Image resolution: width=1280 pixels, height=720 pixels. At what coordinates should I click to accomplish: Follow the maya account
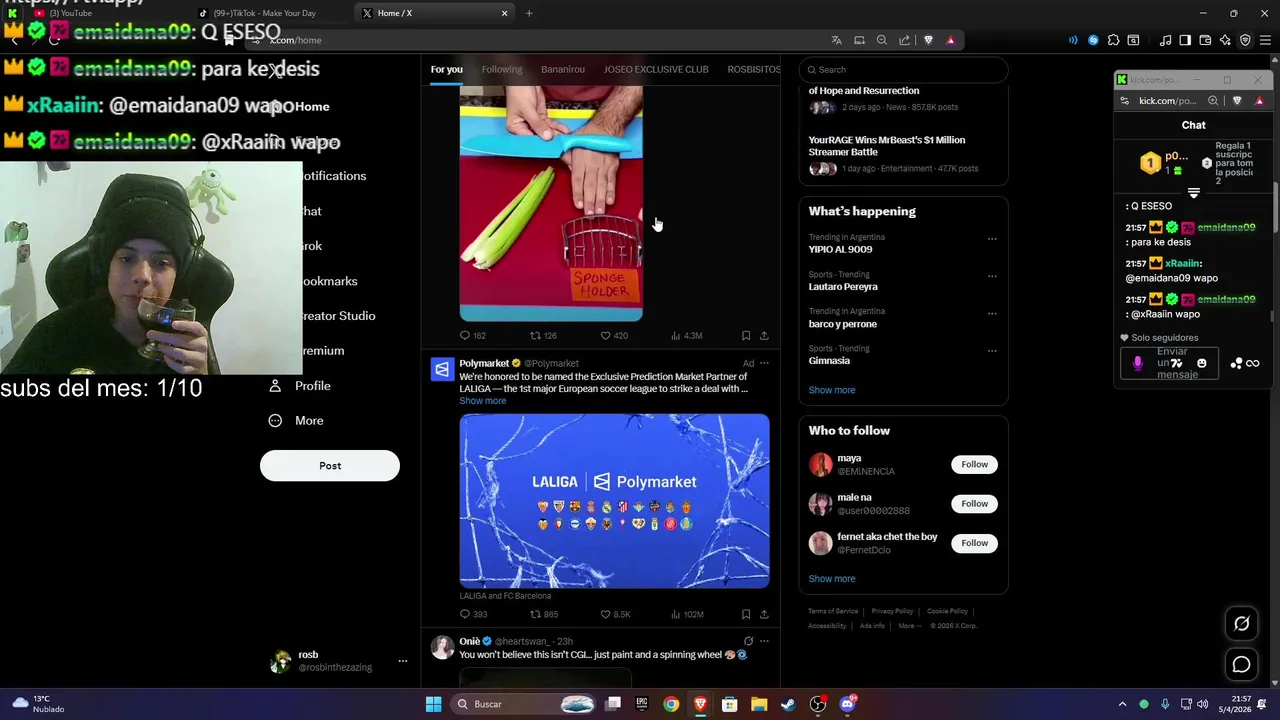tap(974, 464)
